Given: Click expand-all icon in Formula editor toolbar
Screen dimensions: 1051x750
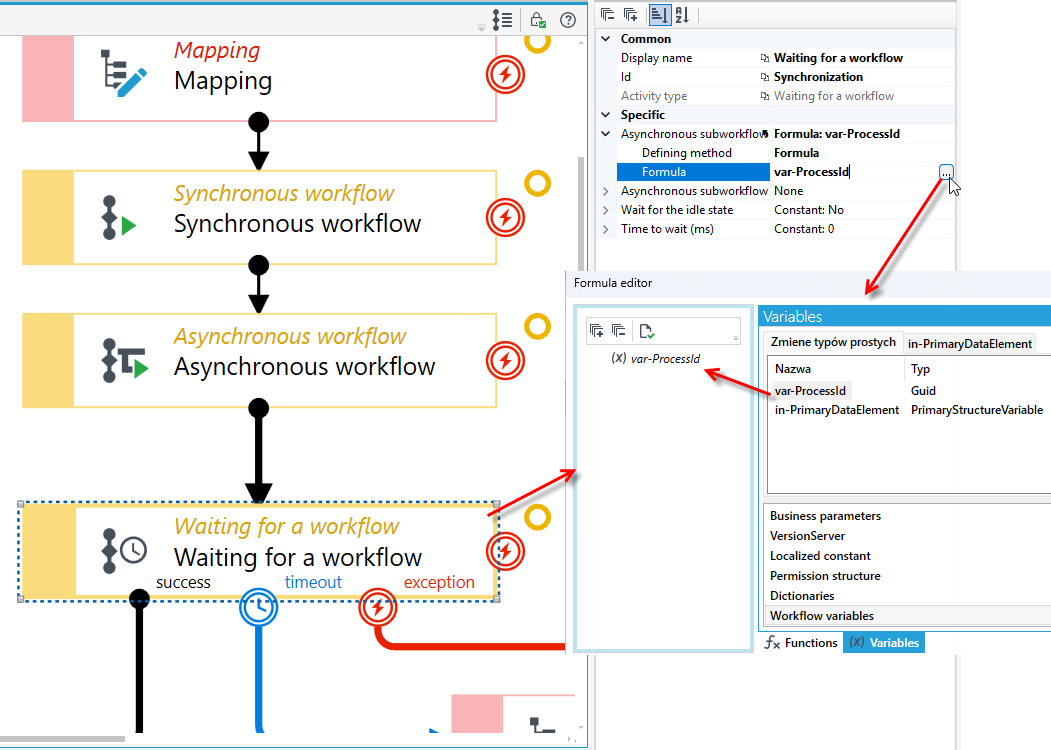Looking at the screenshot, I should point(597,330).
